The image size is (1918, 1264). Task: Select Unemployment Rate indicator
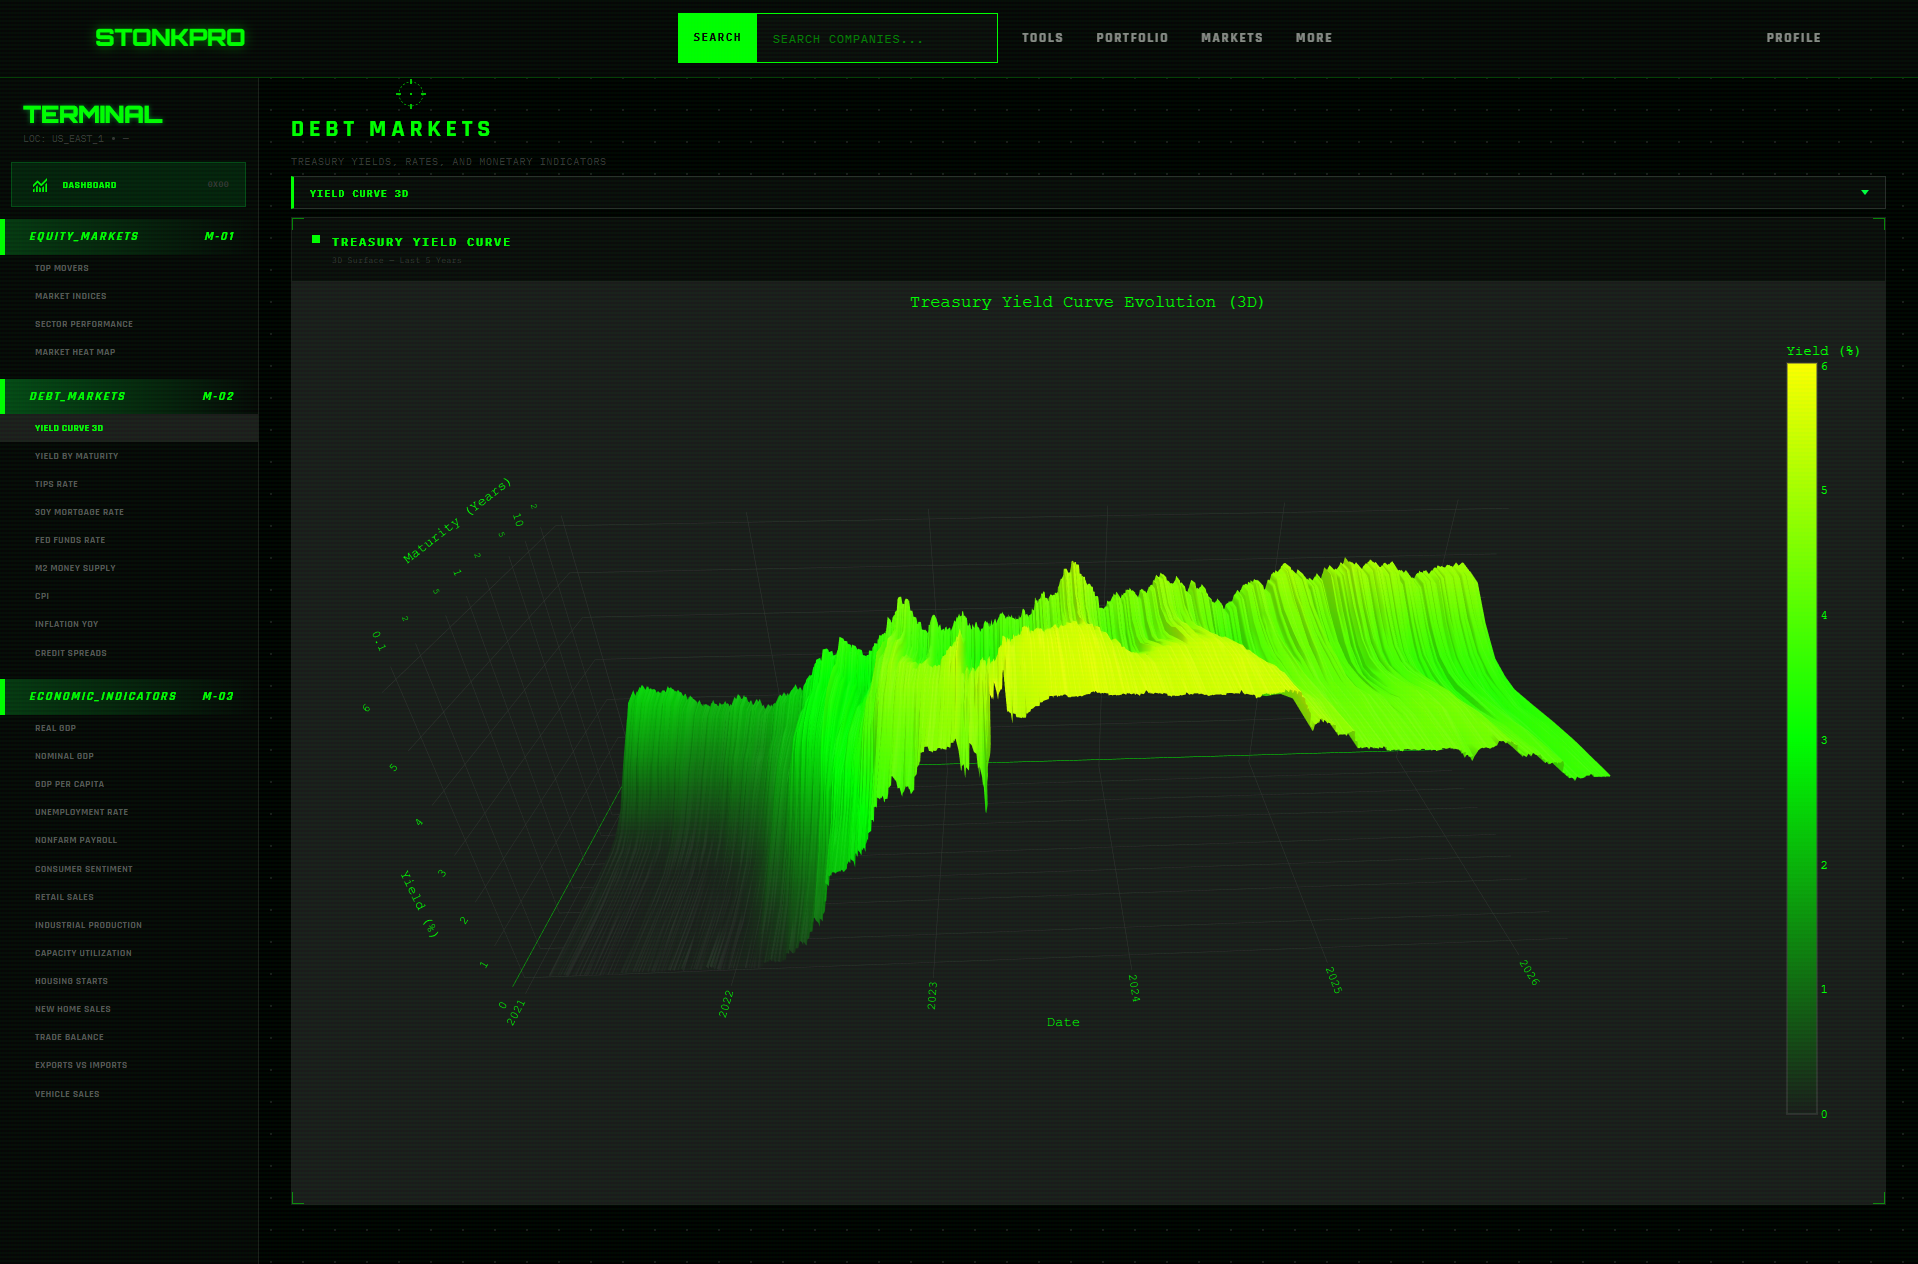click(81, 812)
